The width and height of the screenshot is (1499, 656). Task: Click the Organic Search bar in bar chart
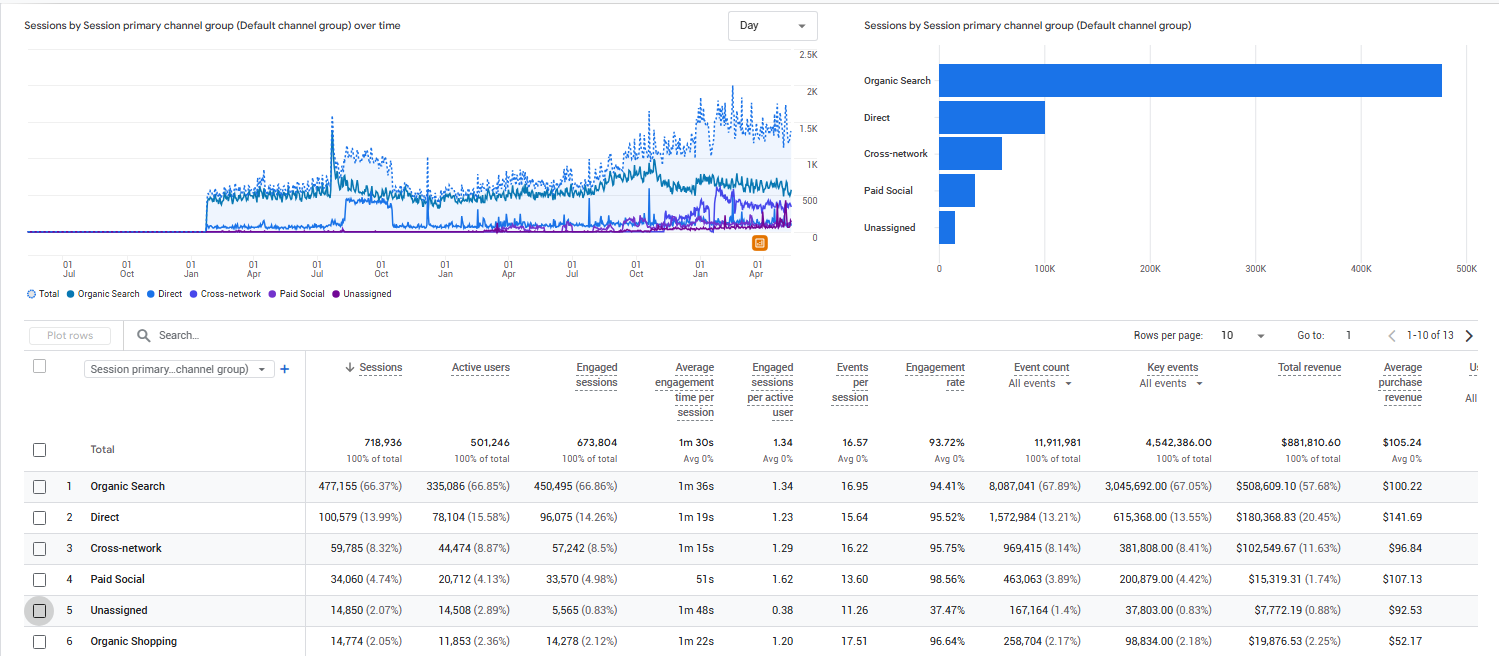[1190, 81]
